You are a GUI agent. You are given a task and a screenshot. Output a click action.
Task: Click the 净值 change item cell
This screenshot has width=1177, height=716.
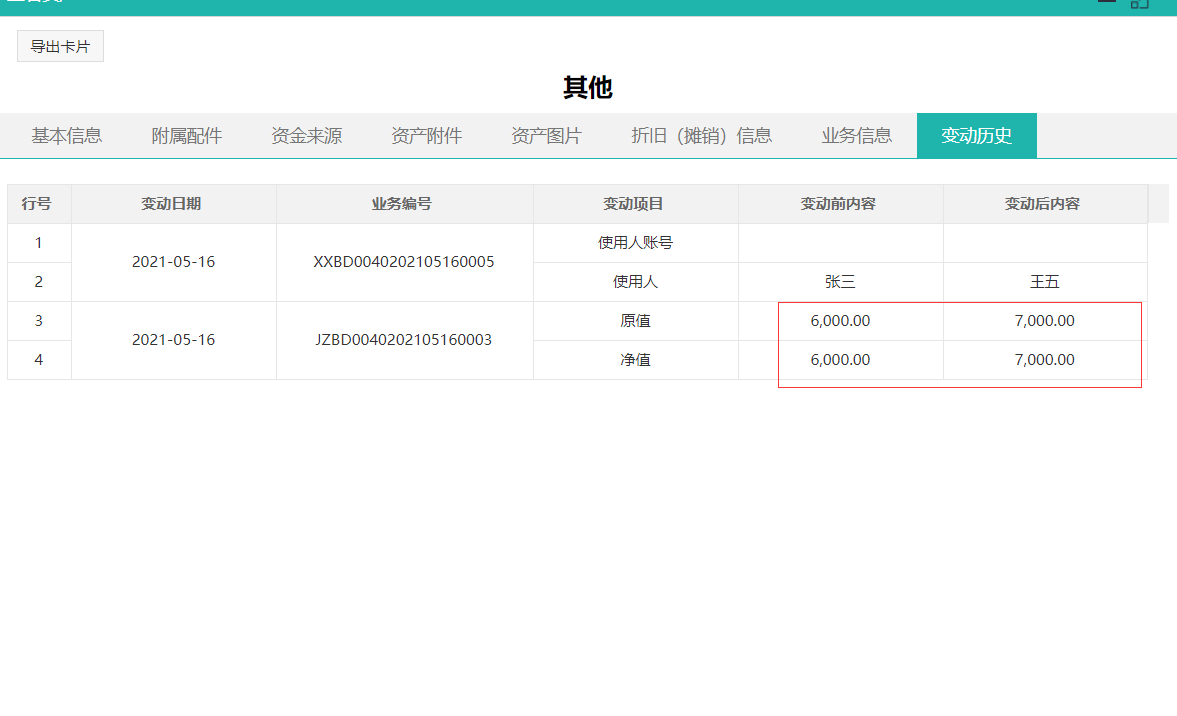pyautogui.click(x=636, y=360)
